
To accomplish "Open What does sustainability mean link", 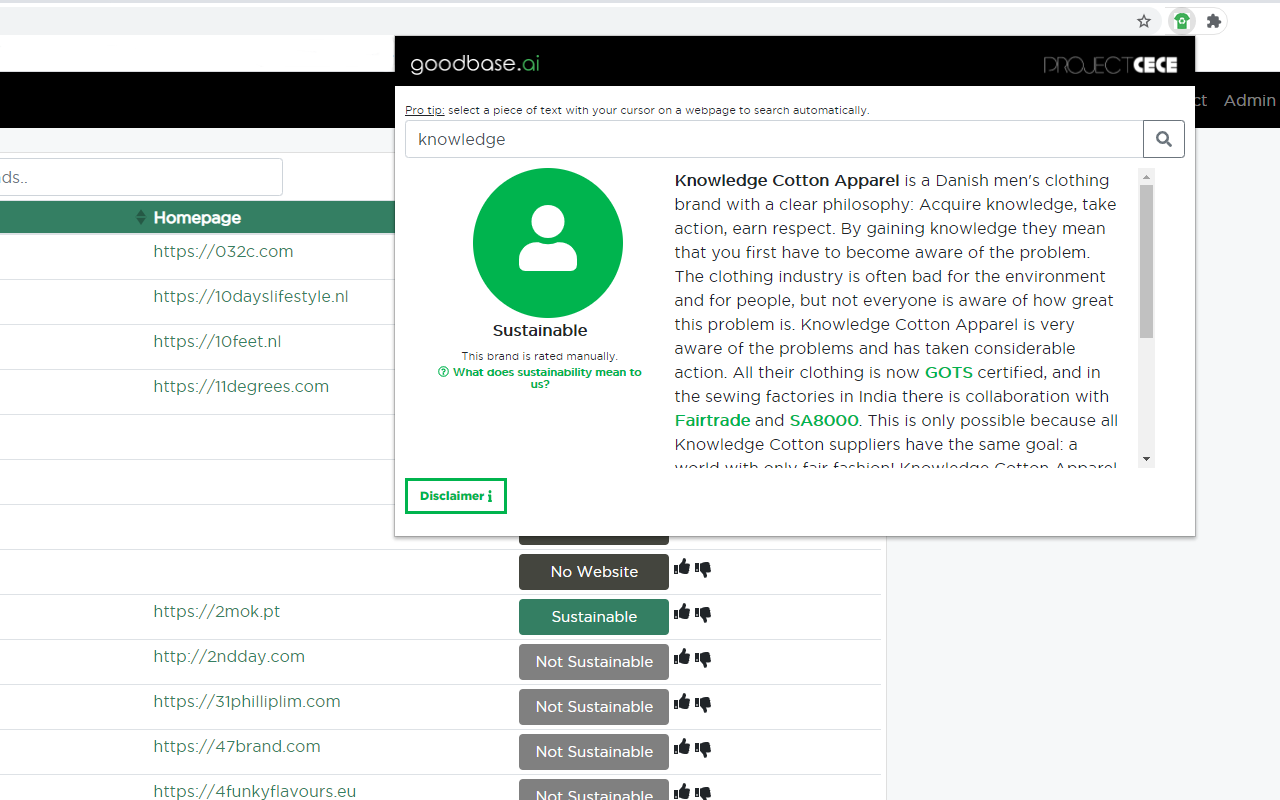I will (540, 377).
